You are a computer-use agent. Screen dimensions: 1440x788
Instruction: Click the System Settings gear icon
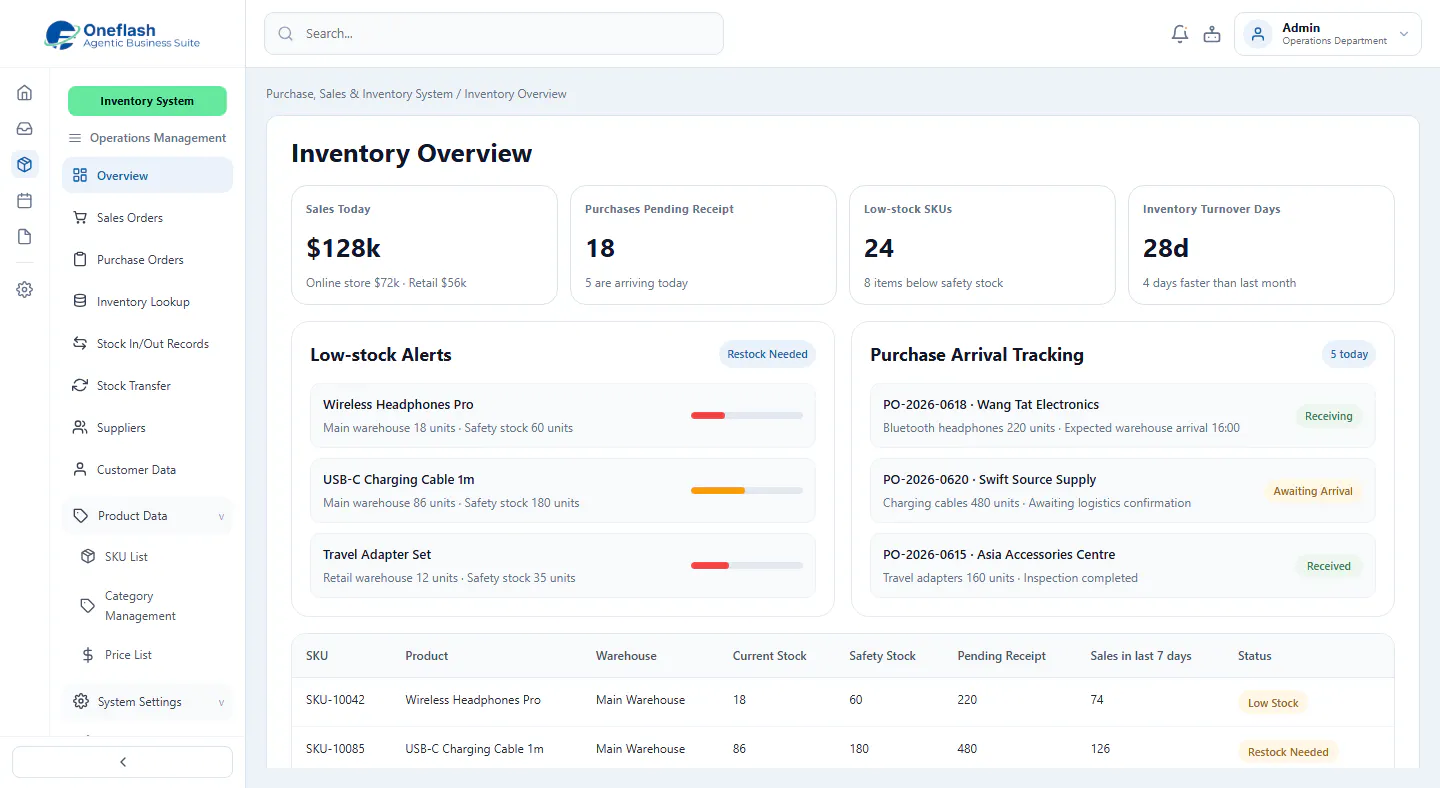[81, 702]
